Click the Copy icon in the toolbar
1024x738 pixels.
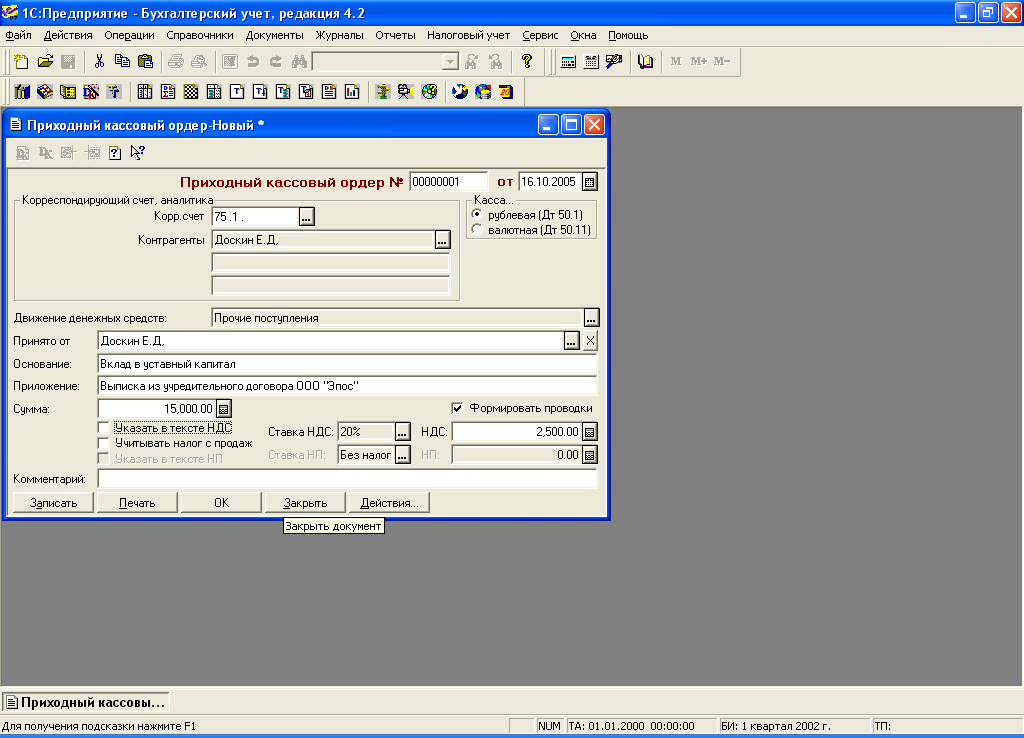pyautogui.click(x=122, y=61)
